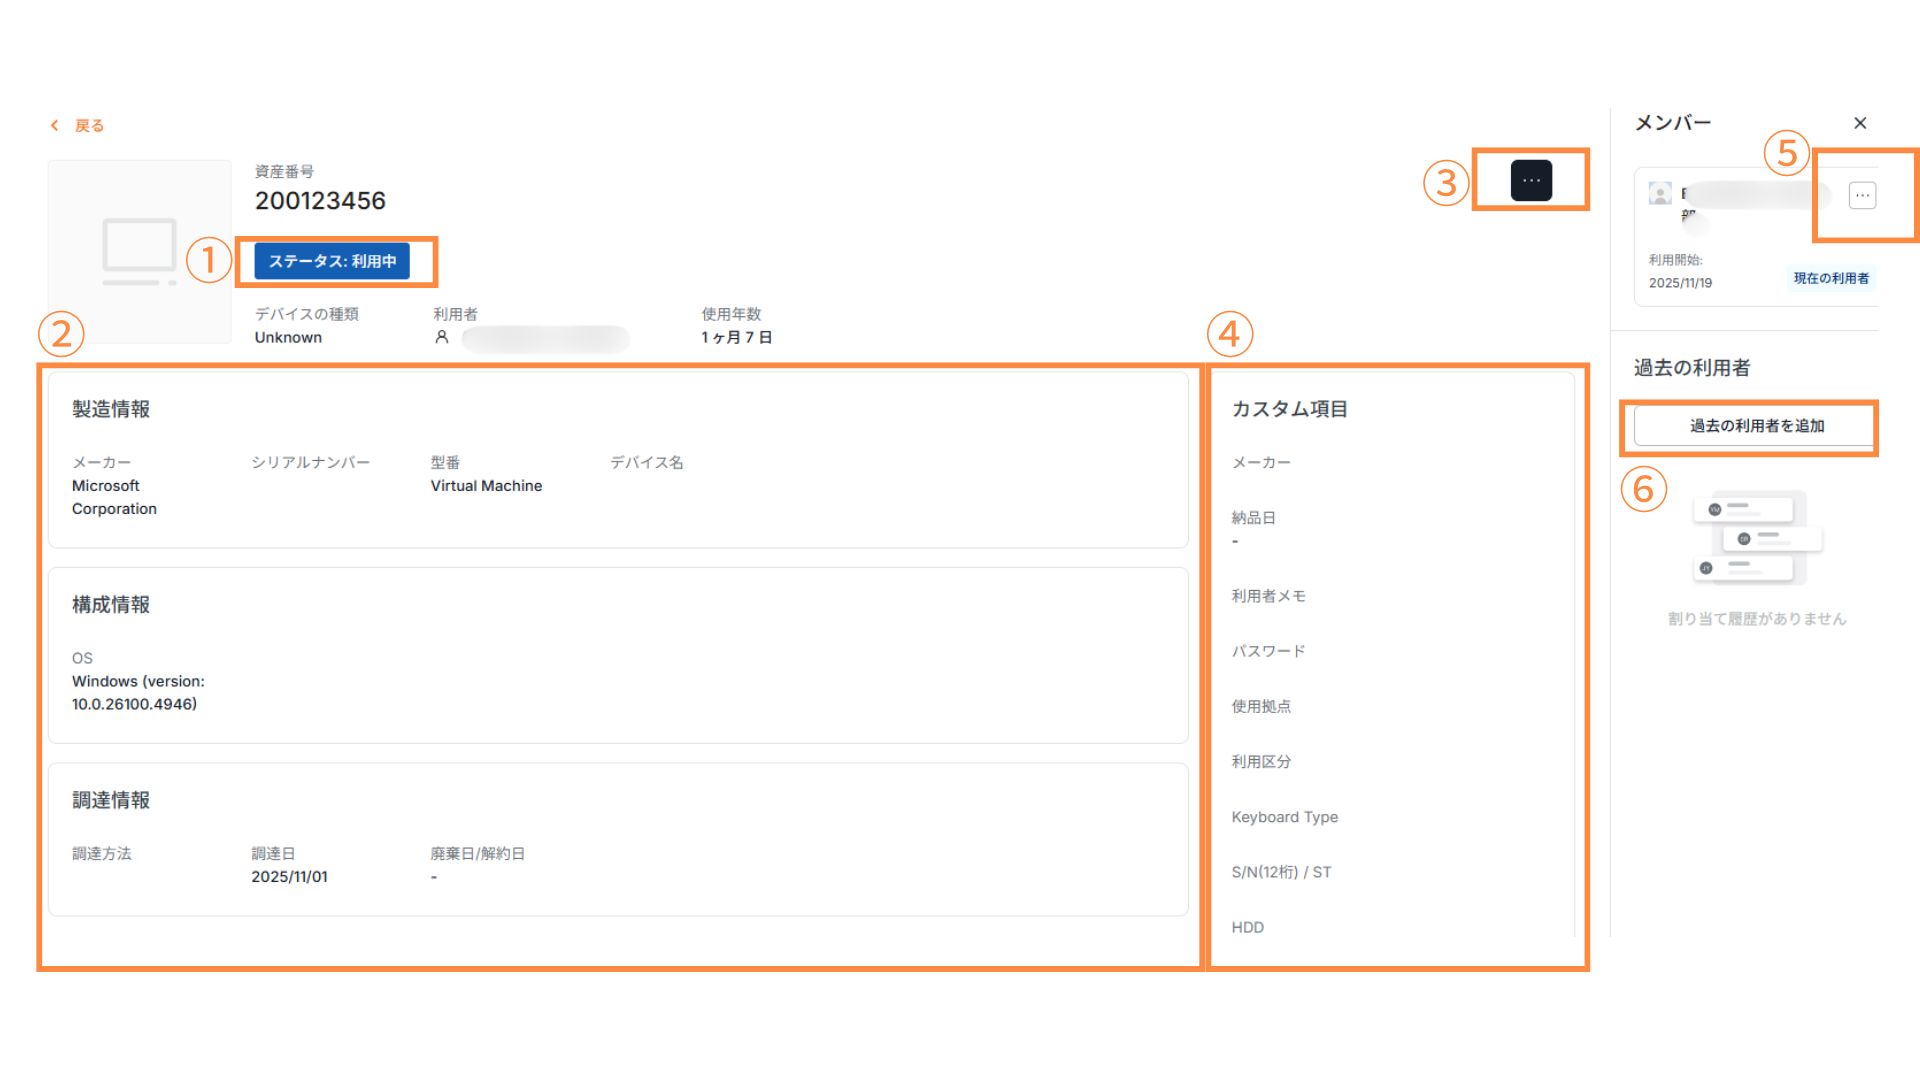Click the 利用者メモ custom field

[x=1268, y=596]
